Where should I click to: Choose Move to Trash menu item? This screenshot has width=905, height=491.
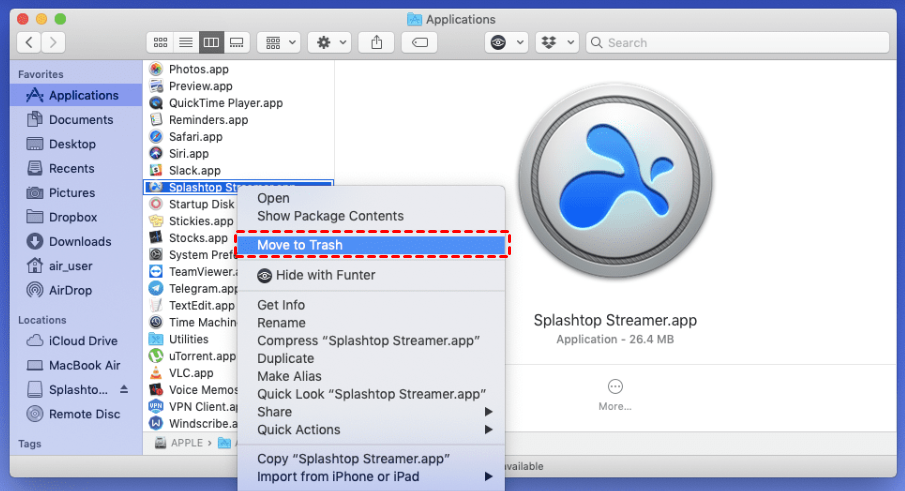click(x=371, y=245)
